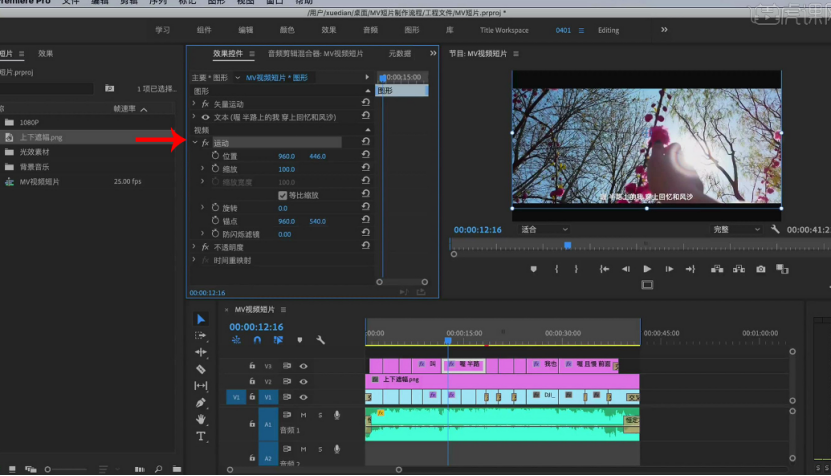Choose the Hand tool
This screenshot has height=476, width=831.
[x=201, y=419]
